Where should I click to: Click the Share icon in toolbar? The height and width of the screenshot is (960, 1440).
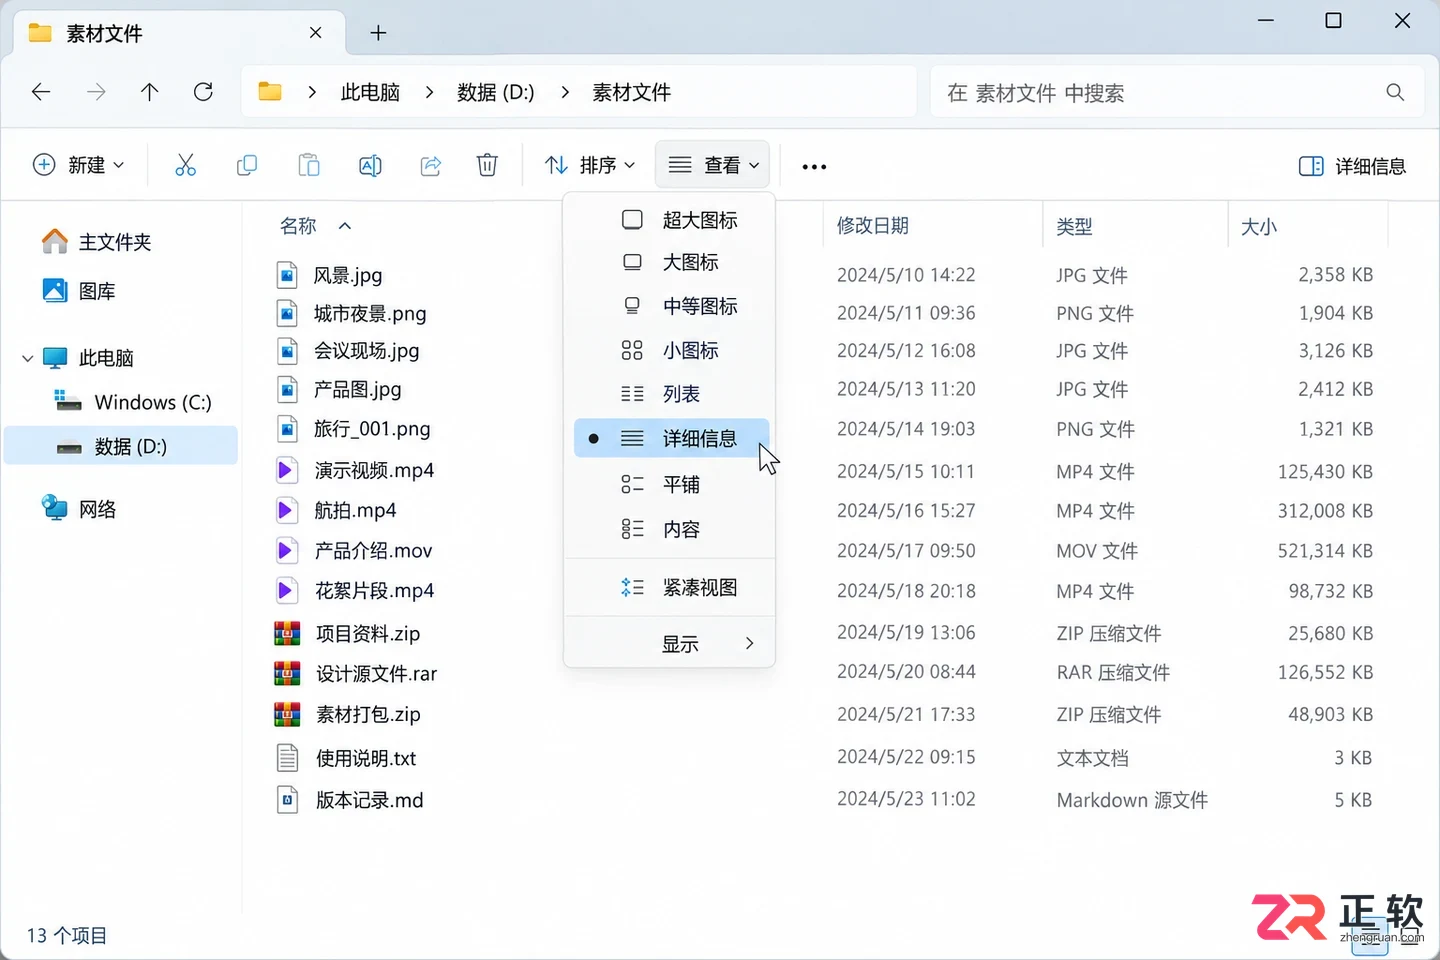431,165
